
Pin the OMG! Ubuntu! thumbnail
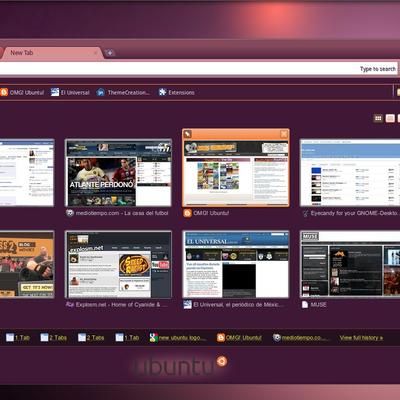click(188, 134)
